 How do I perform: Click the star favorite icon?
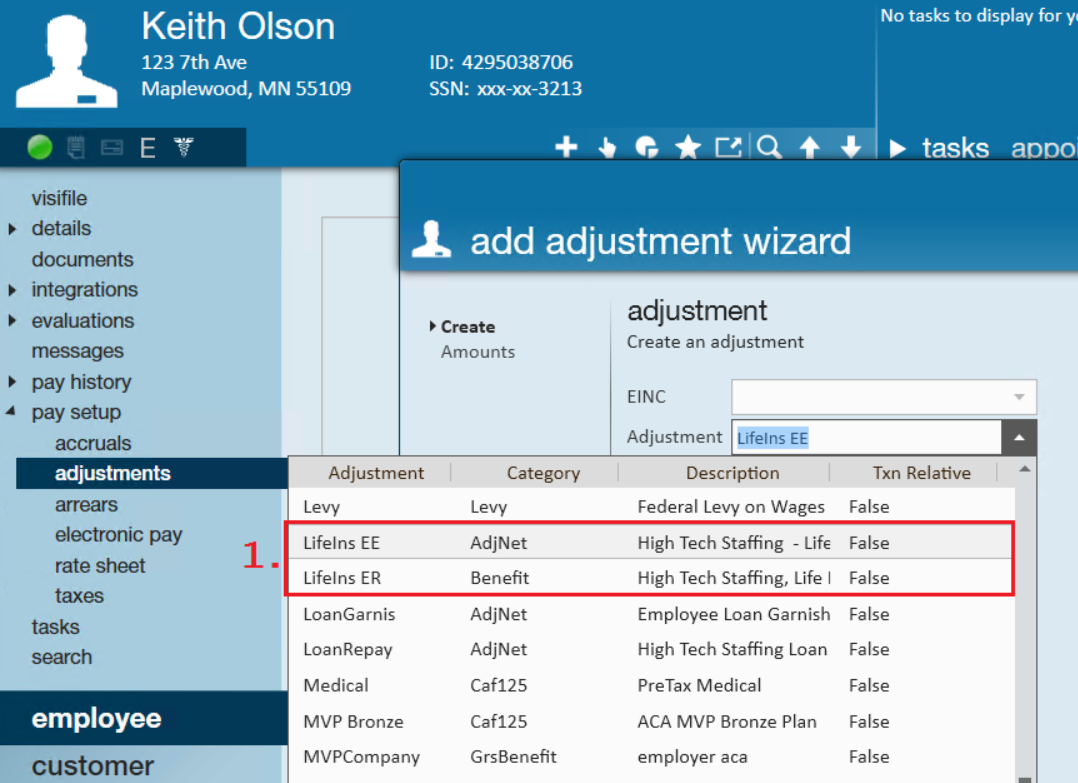pyautogui.click(x=688, y=146)
